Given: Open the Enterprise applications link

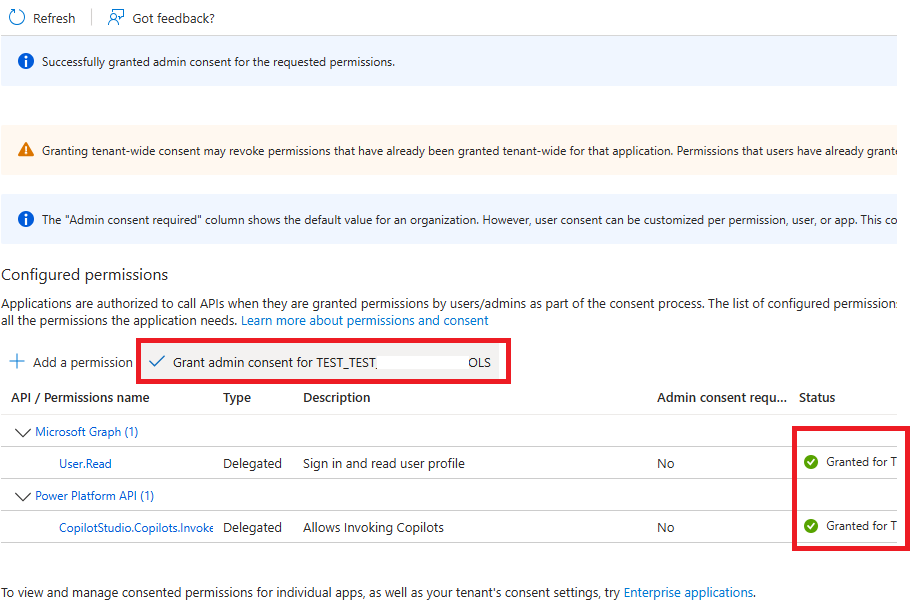Looking at the screenshot, I should (688, 593).
